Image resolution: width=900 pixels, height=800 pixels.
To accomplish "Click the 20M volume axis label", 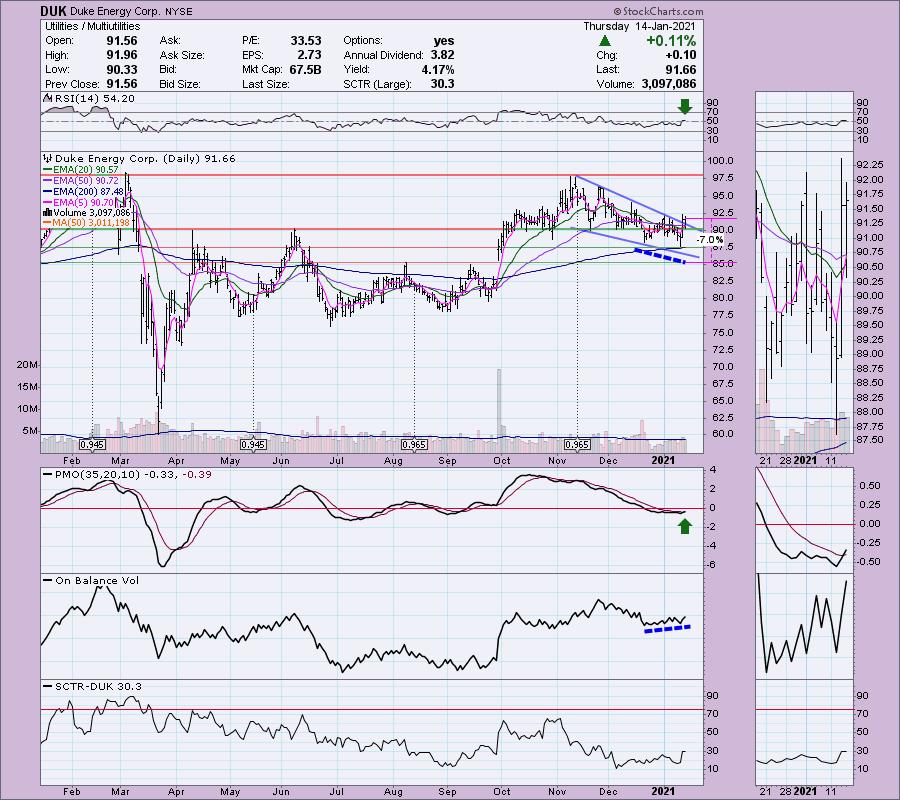I will point(28,365).
